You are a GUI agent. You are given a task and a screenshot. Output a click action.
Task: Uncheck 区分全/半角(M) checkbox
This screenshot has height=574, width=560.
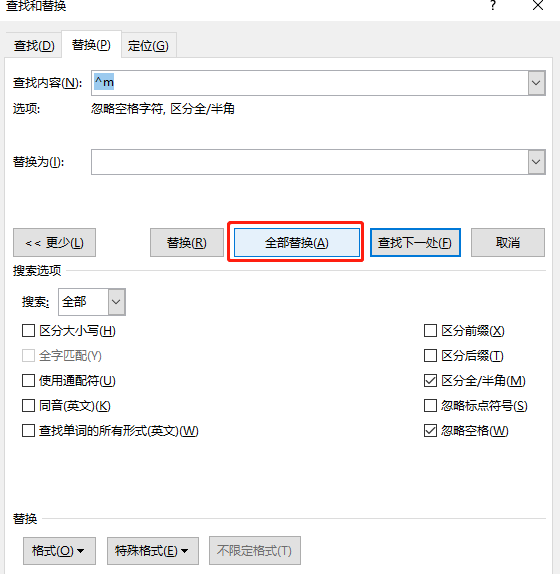pyautogui.click(x=430, y=381)
